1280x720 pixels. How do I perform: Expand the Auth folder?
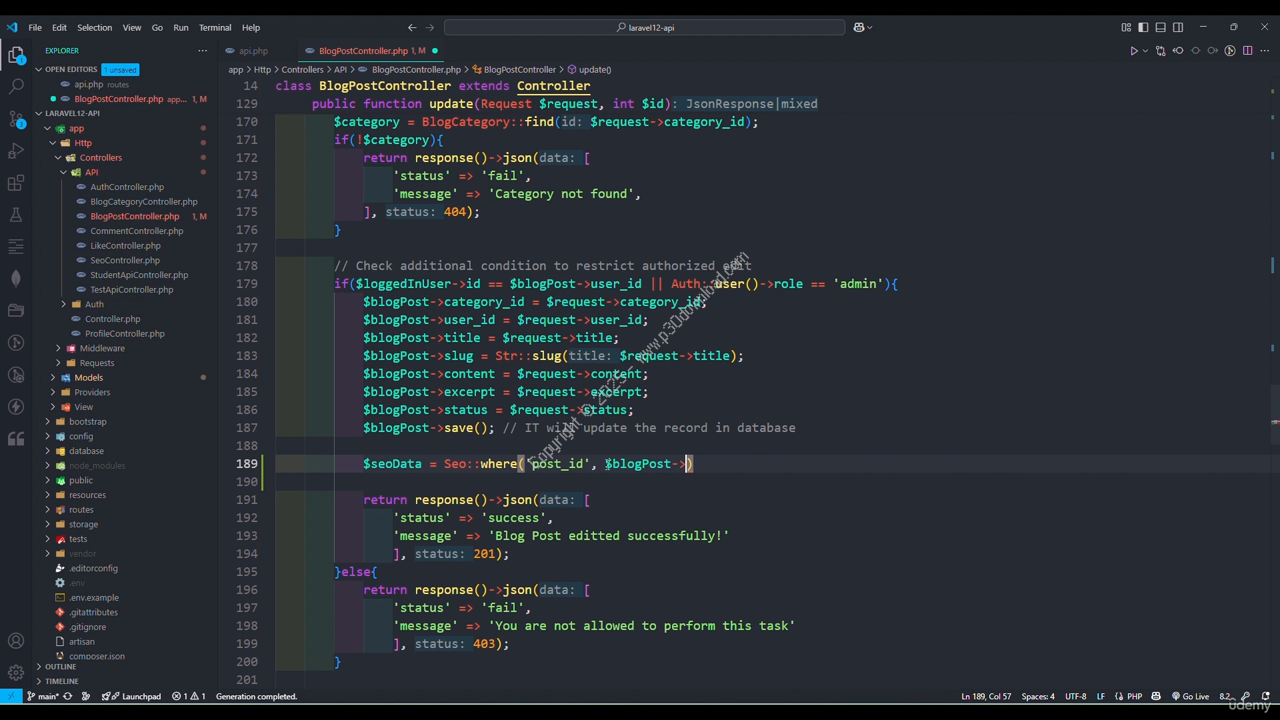pyautogui.click(x=94, y=304)
